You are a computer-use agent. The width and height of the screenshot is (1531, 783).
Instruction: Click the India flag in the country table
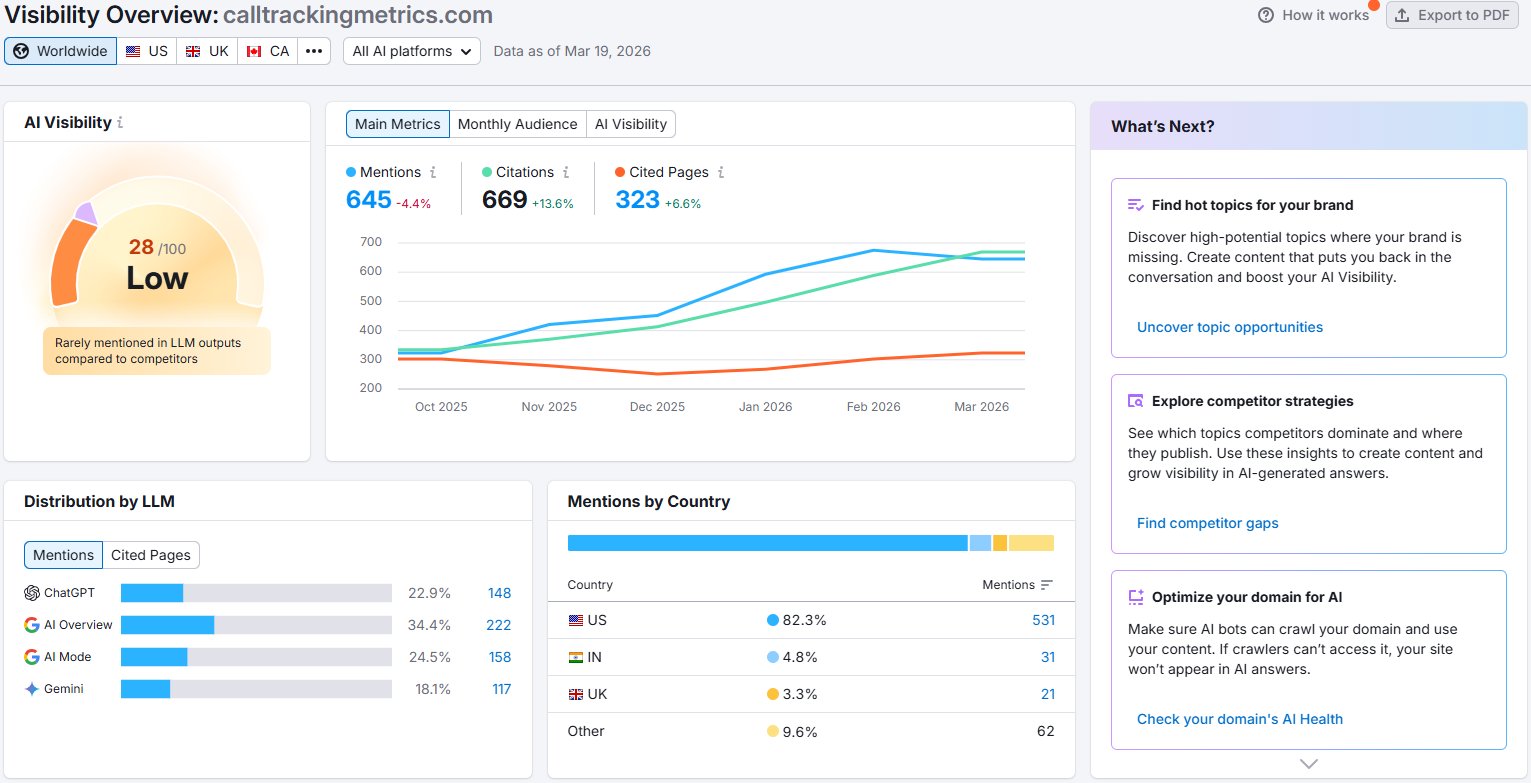(x=575, y=657)
